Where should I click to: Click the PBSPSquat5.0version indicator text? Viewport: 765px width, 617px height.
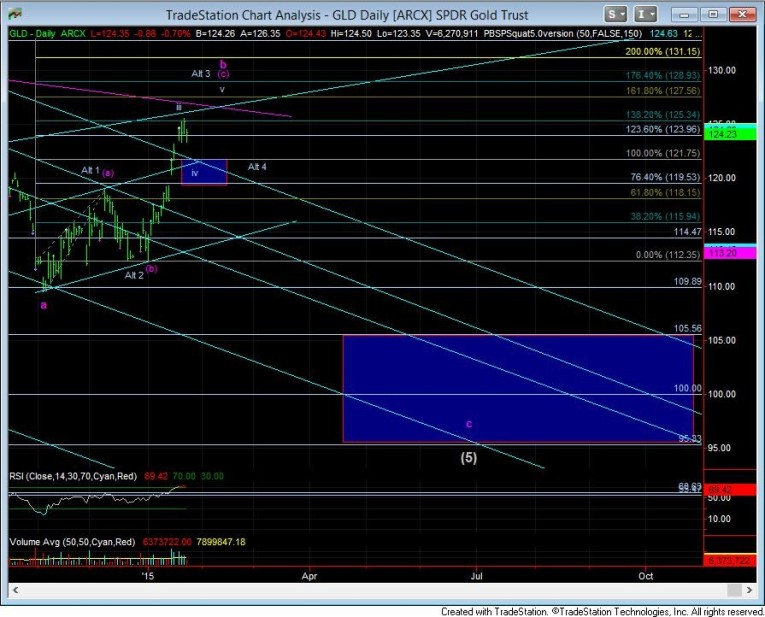click(563, 34)
